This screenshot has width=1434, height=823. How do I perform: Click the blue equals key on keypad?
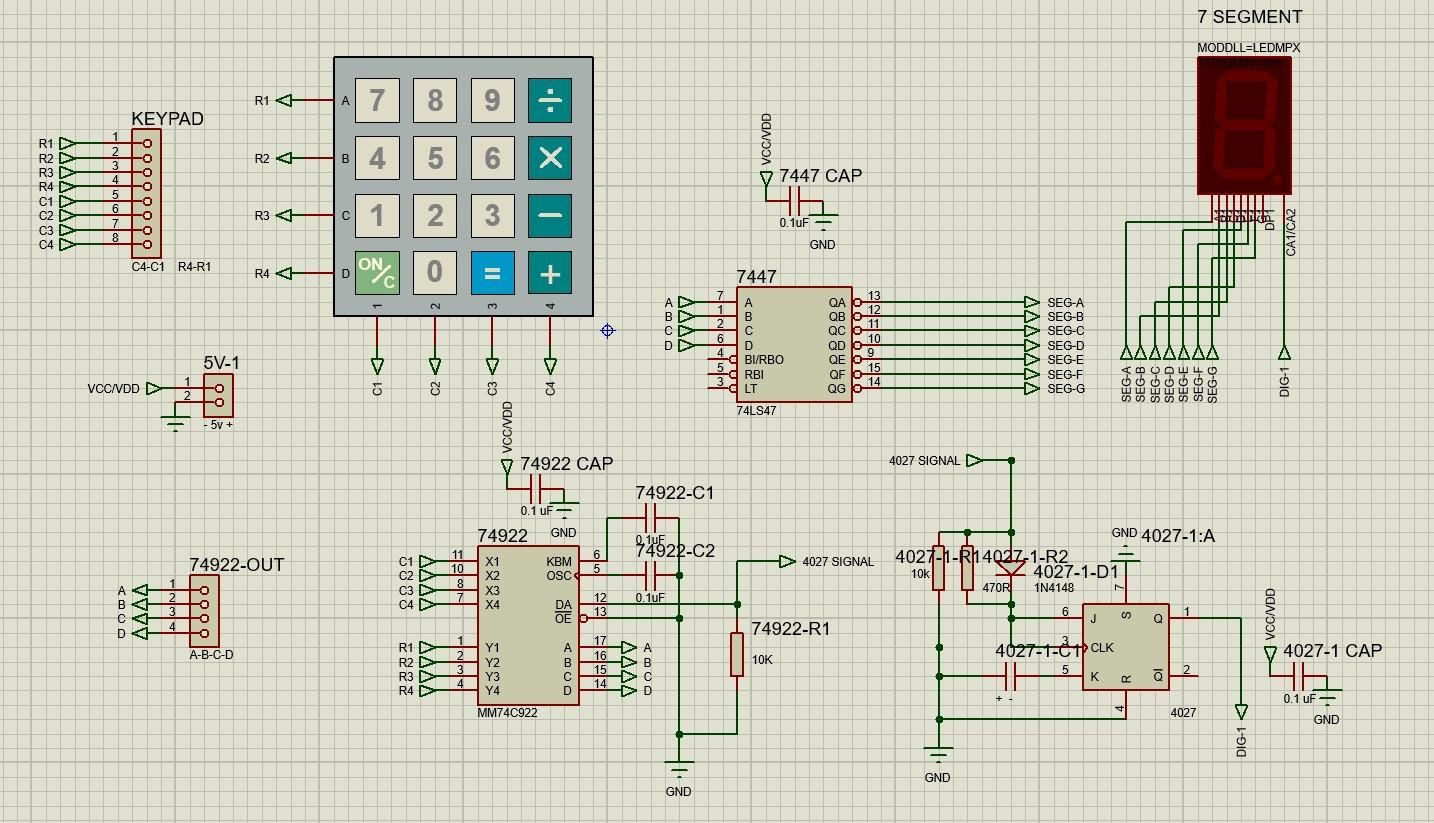[491, 271]
